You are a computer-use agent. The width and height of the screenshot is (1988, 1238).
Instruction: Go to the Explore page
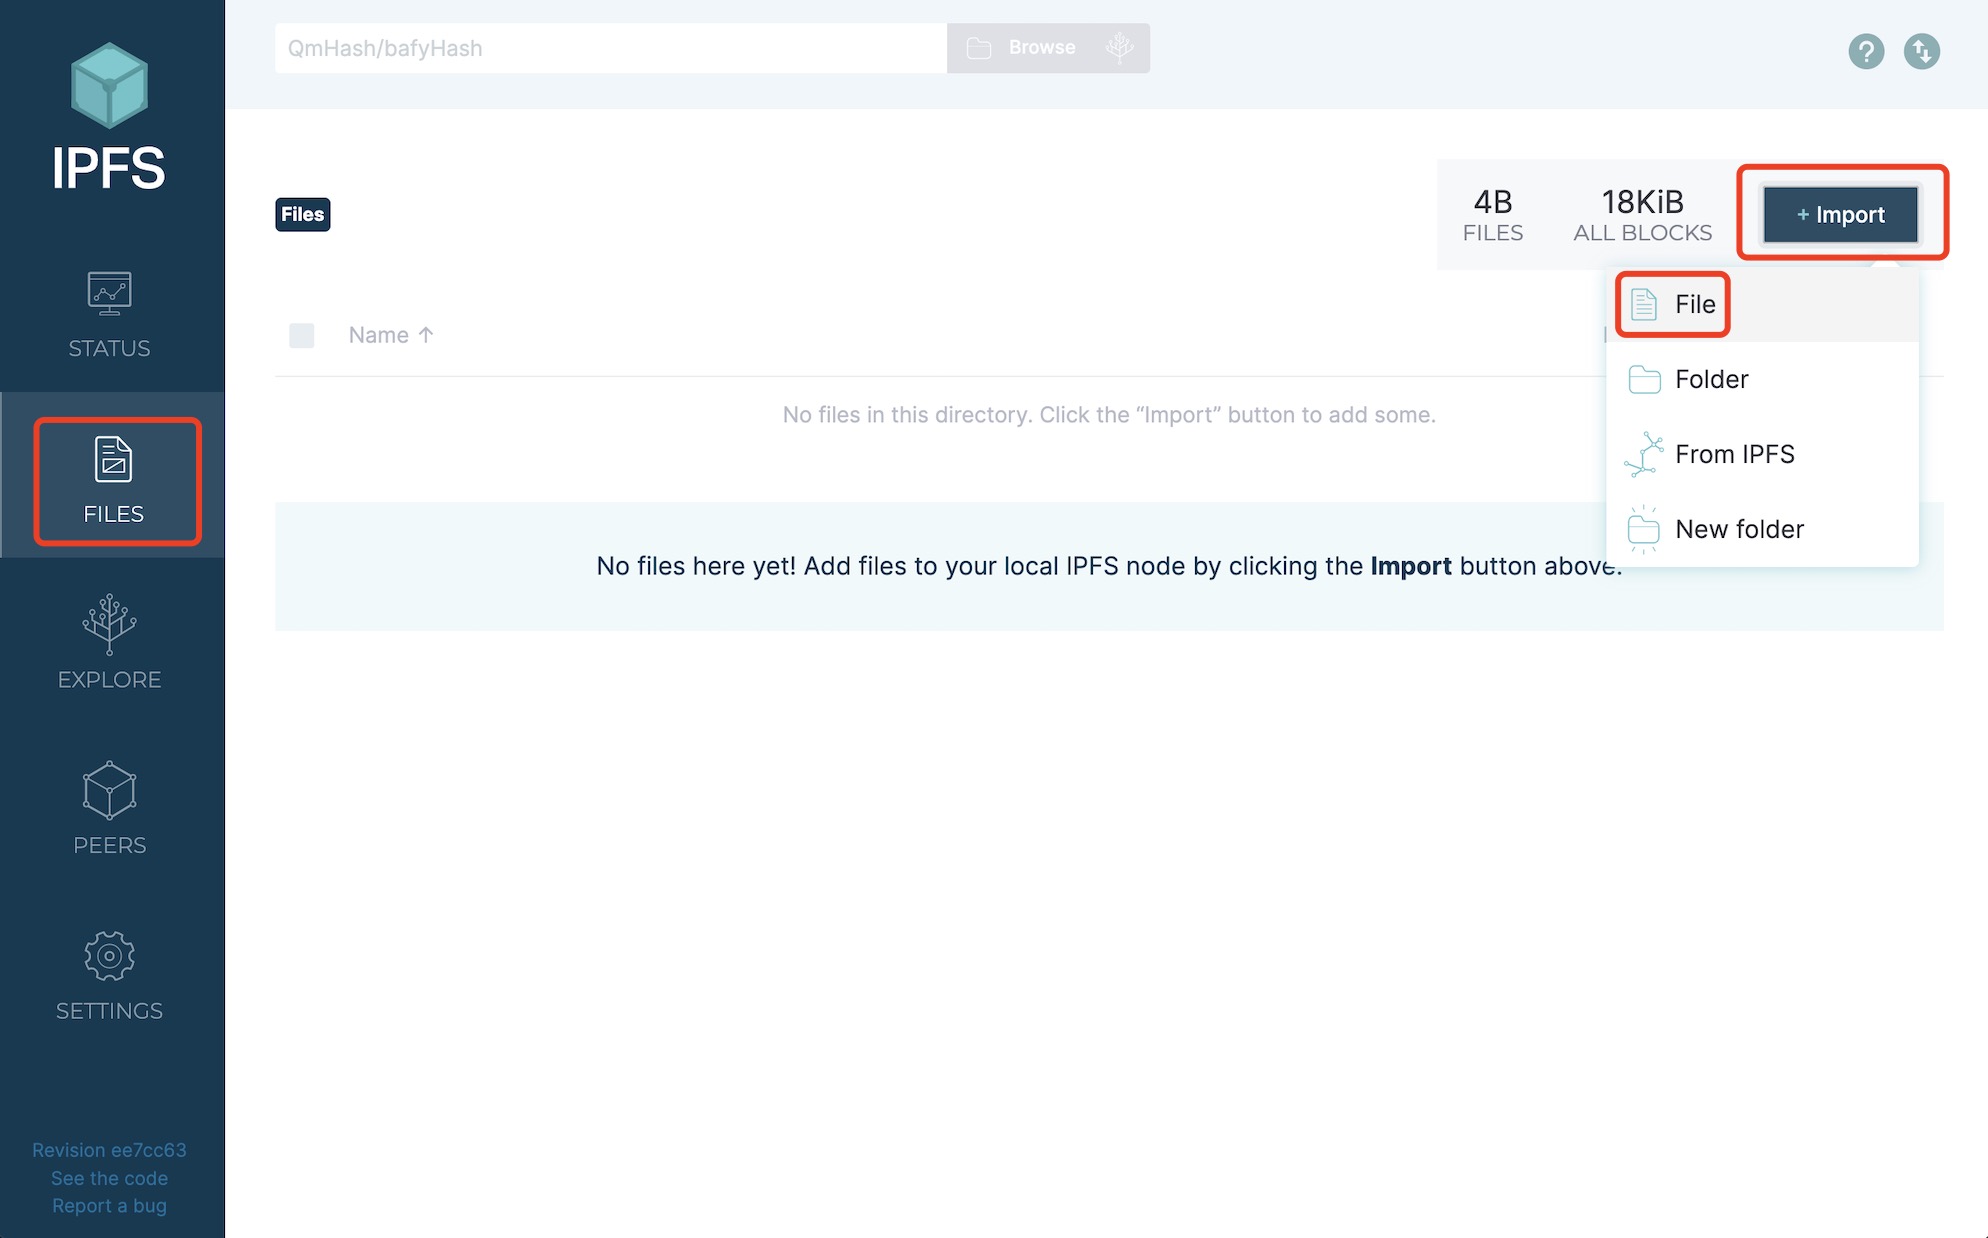click(x=109, y=642)
